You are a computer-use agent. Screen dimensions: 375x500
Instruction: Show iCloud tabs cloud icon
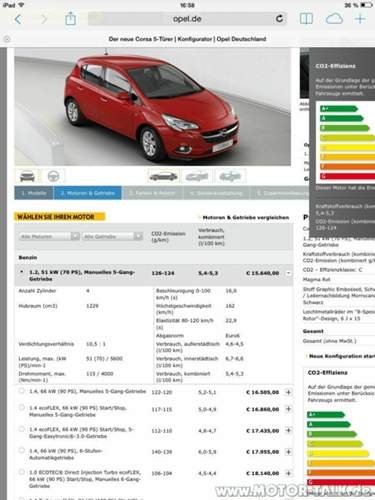point(334,19)
